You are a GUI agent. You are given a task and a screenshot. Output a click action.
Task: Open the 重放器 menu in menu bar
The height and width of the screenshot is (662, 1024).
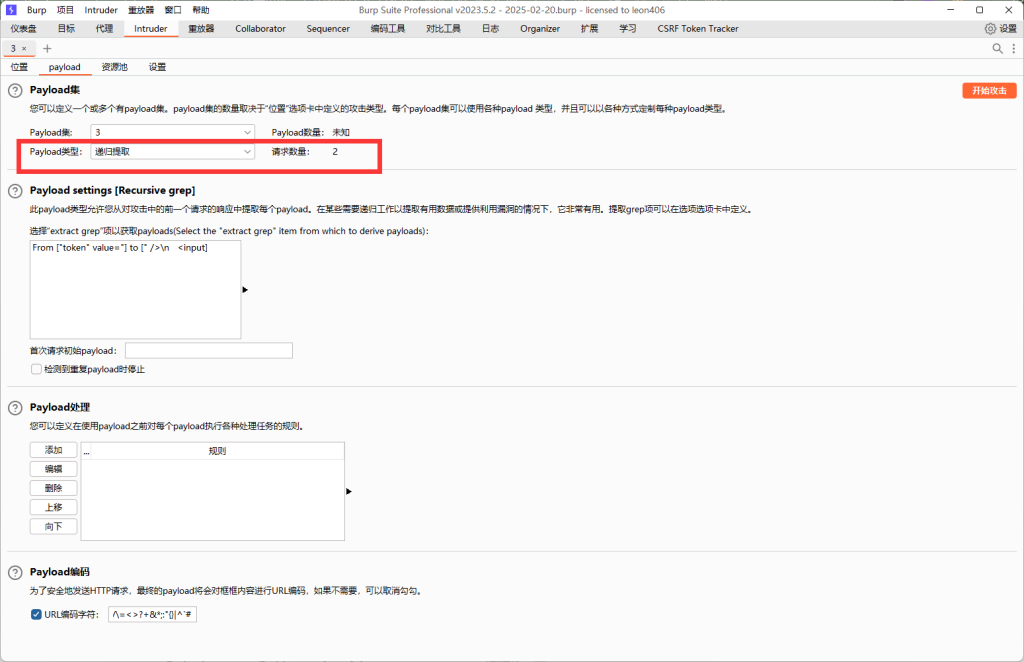pyautogui.click(x=141, y=10)
